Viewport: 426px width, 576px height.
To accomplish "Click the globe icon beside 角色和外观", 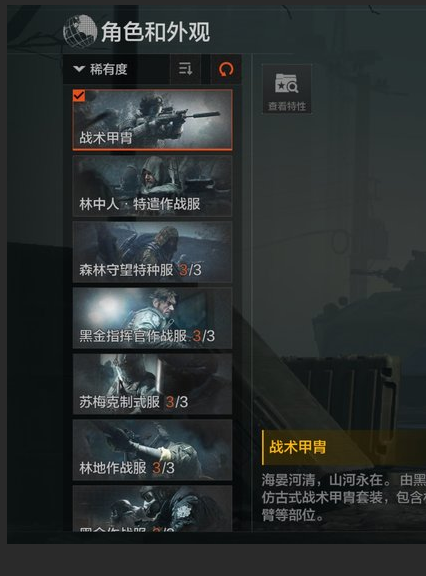I will 80,32.
